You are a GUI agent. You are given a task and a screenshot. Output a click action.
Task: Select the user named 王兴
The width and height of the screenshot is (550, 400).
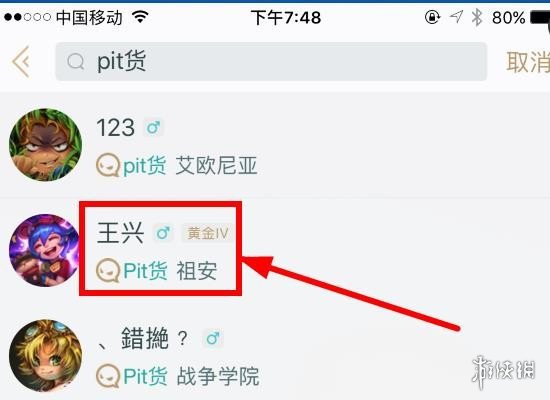[x=120, y=233]
